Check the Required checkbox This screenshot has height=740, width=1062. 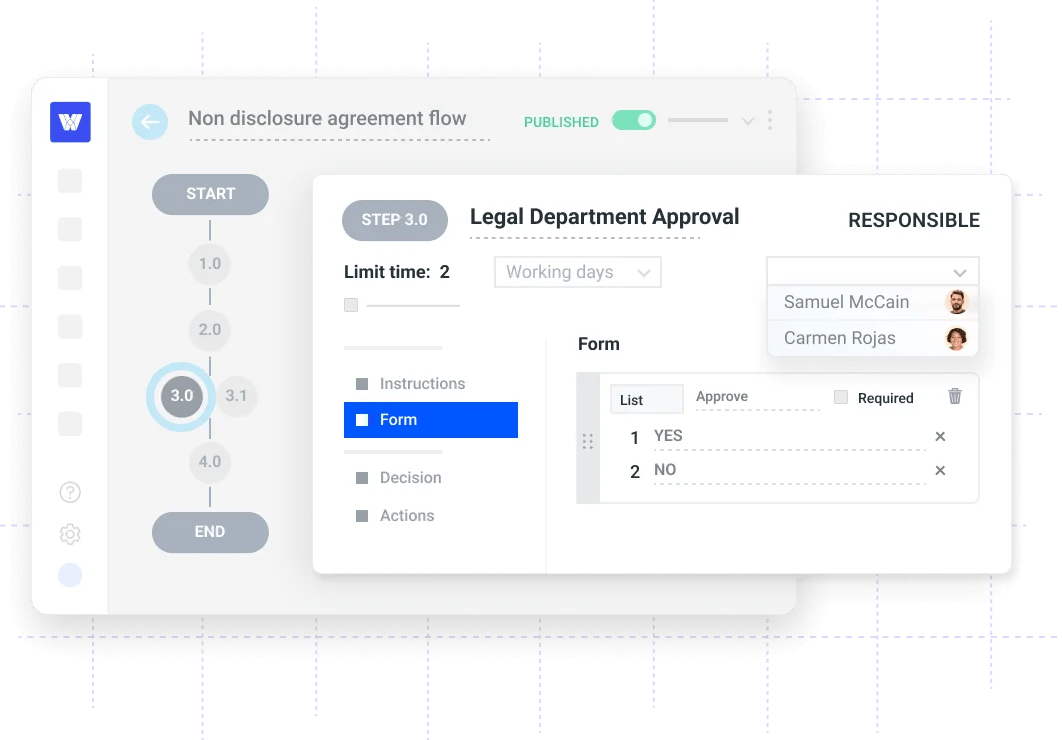pos(841,397)
